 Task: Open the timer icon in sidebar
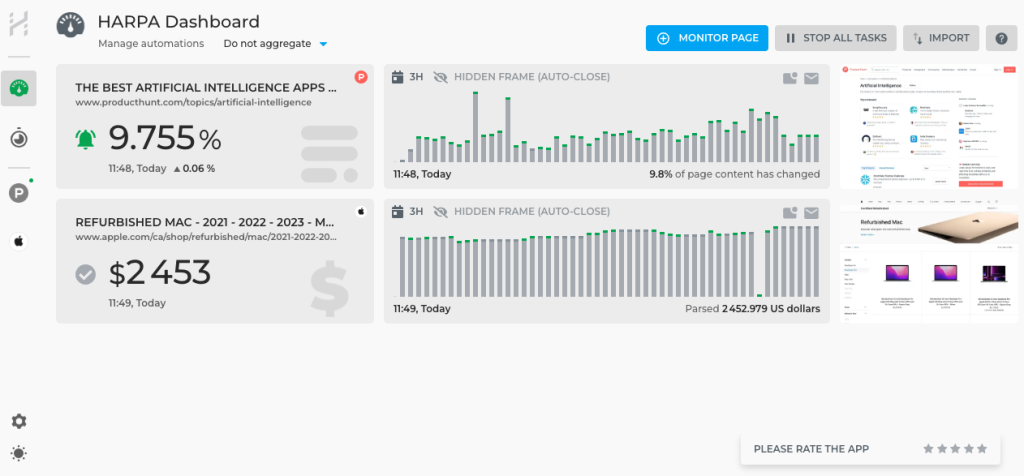pos(19,139)
